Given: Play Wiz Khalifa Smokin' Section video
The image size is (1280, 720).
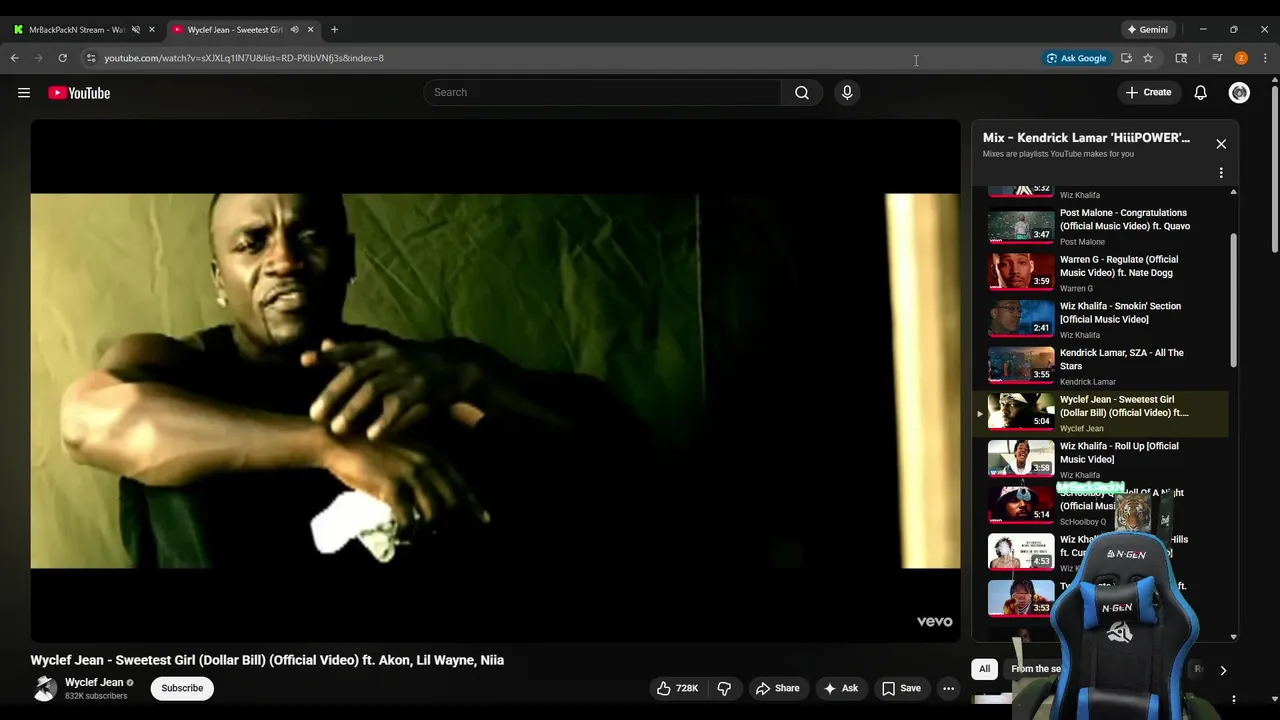Looking at the screenshot, I should [x=1100, y=320].
